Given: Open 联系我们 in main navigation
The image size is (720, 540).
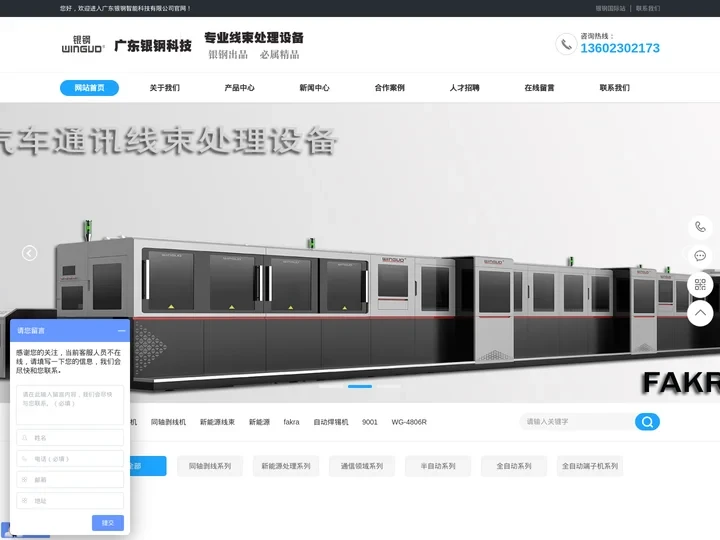Looking at the screenshot, I should 614,88.
